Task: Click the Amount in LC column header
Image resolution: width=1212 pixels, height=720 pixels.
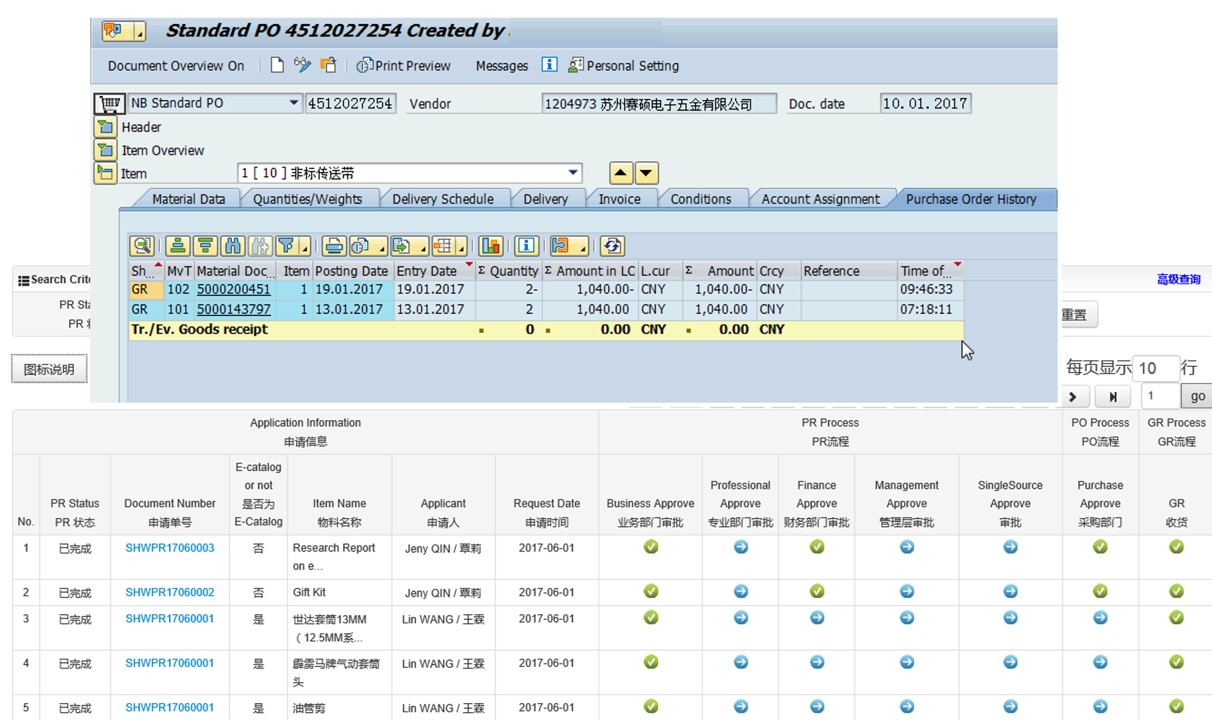Action: (590, 271)
